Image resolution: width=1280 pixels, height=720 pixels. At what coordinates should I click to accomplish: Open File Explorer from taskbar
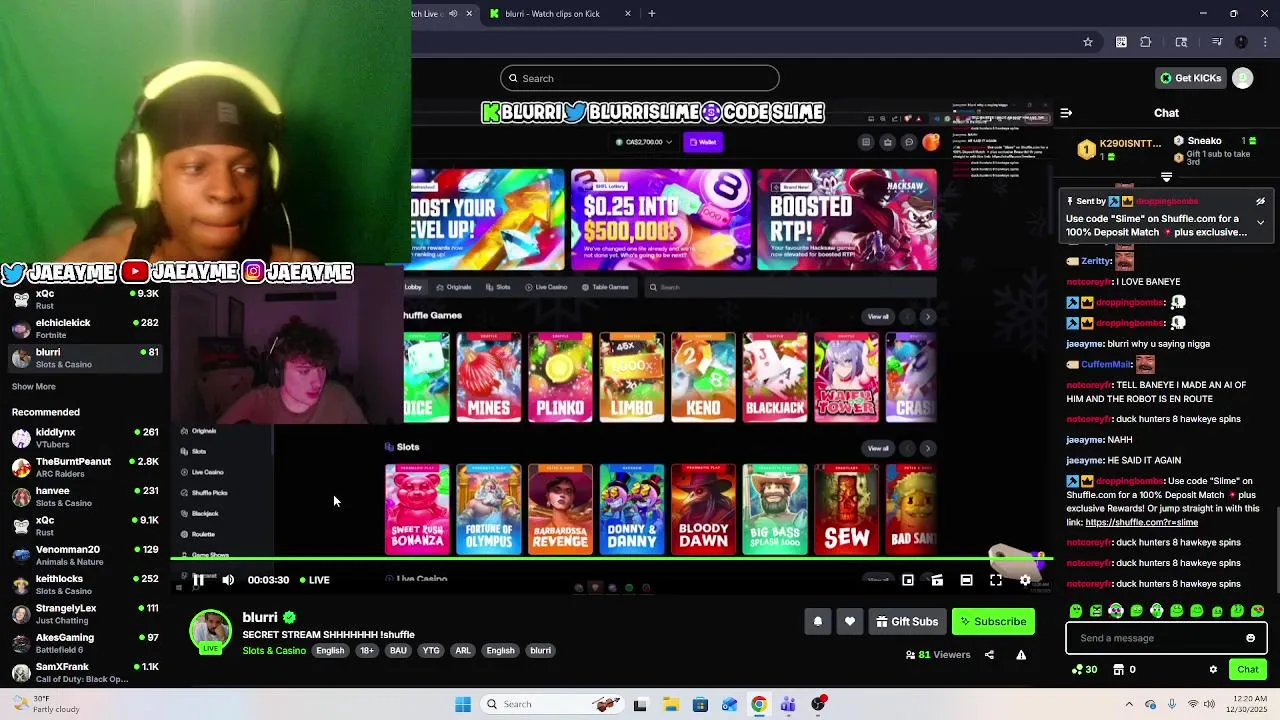(x=670, y=704)
